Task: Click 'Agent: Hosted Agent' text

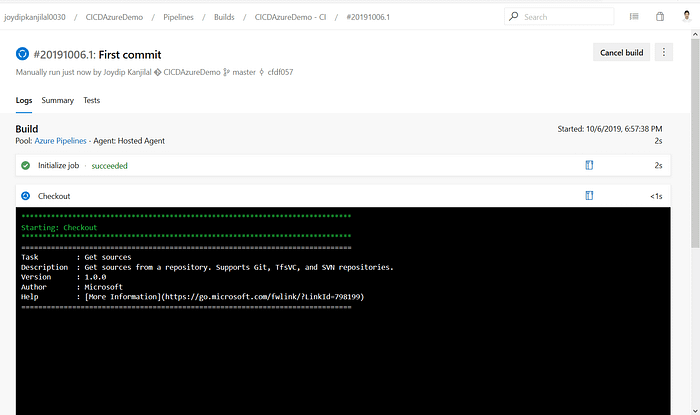Action: (x=129, y=141)
